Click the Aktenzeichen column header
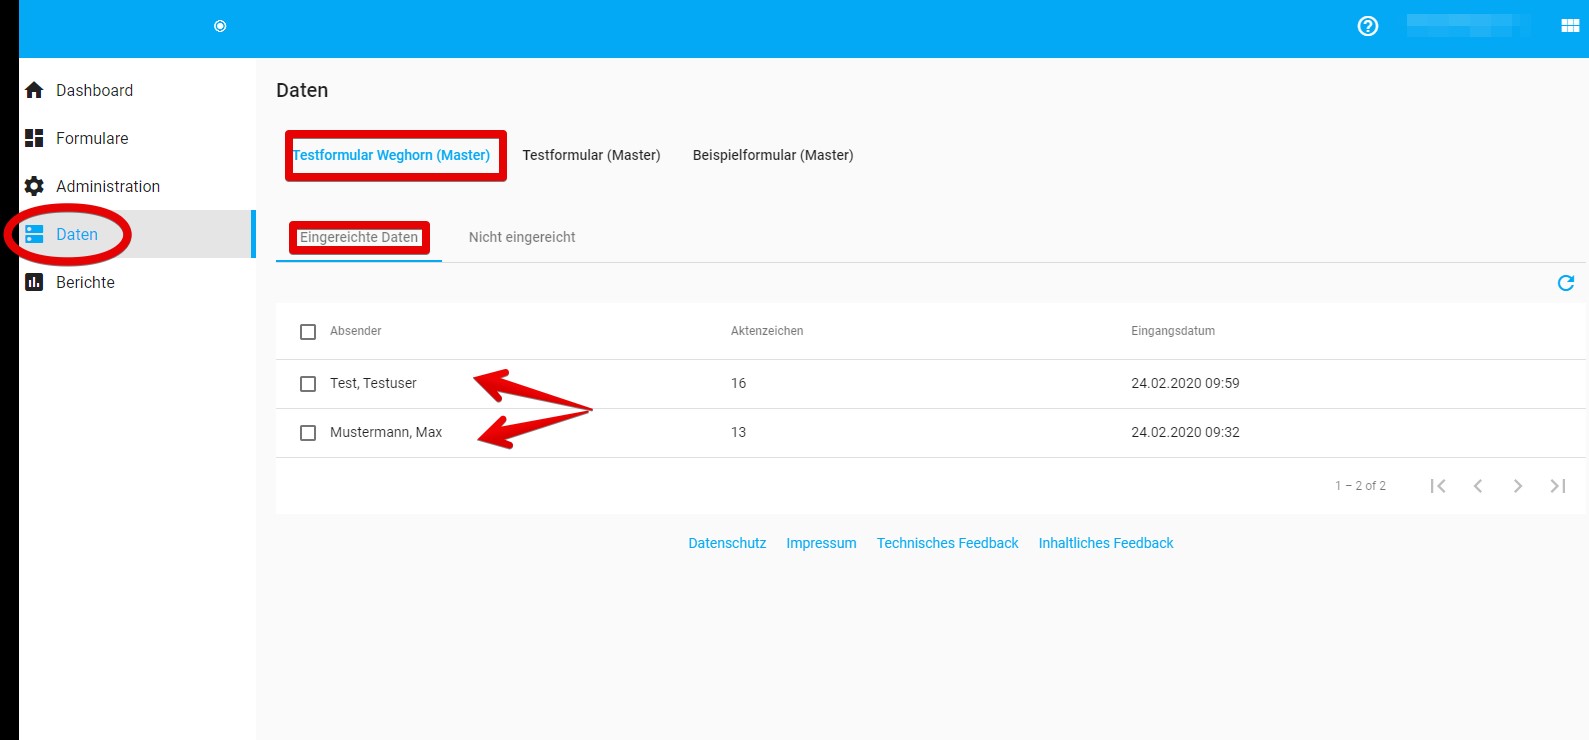The width and height of the screenshot is (1589, 740). click(767, 331)
